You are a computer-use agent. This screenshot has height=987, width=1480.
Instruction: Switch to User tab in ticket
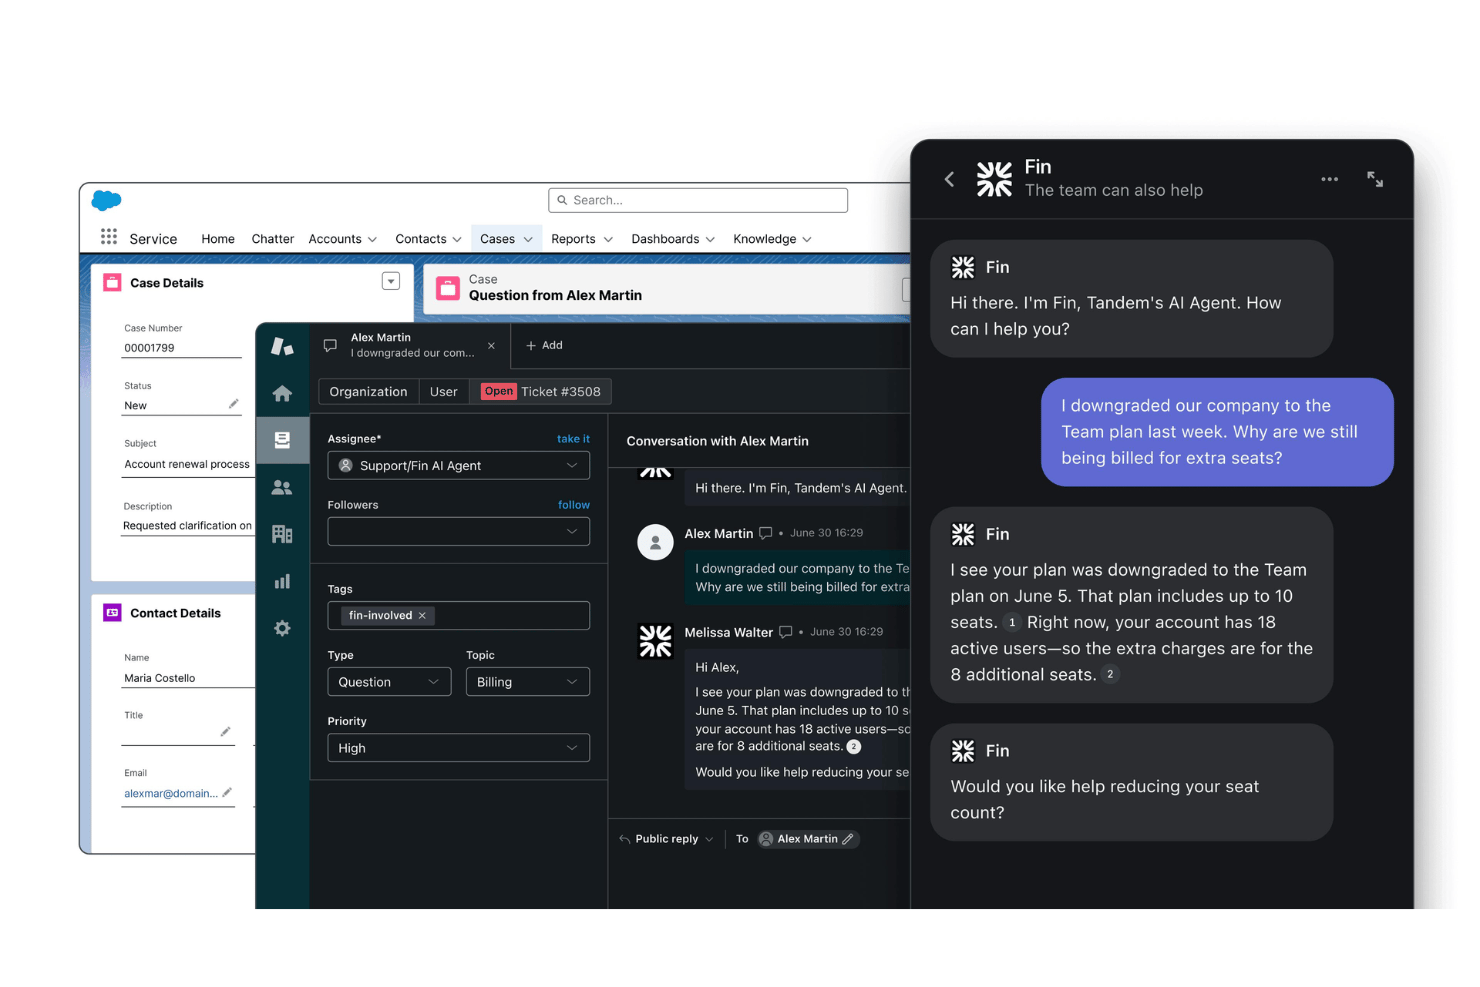click(x=444, y=392)
